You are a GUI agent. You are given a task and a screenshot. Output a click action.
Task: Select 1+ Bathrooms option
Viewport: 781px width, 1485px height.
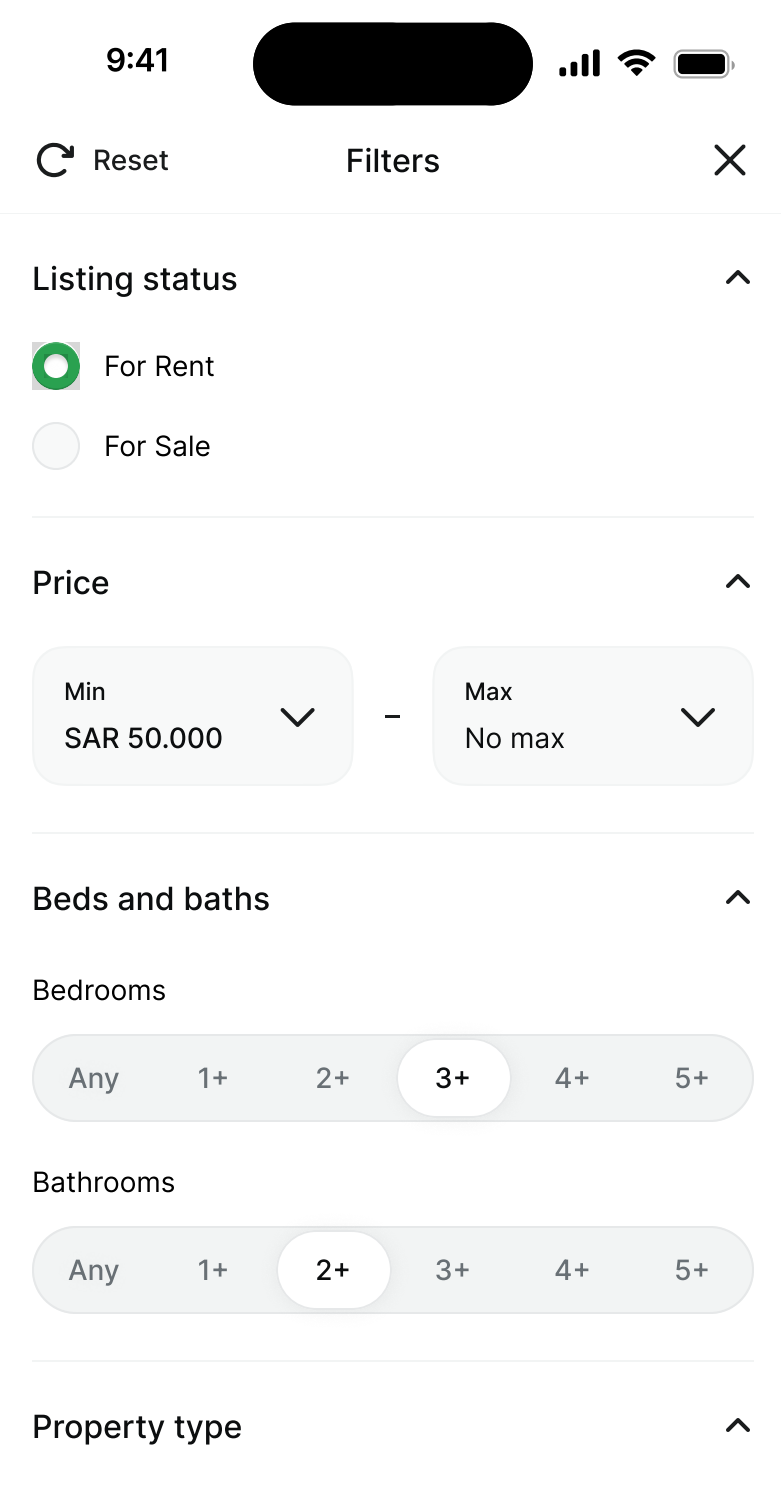[213, 1270]
